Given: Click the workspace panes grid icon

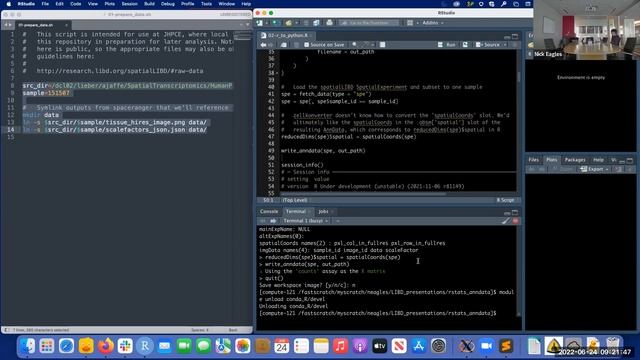Looking at the screenshot, I should tap(410, 23).
